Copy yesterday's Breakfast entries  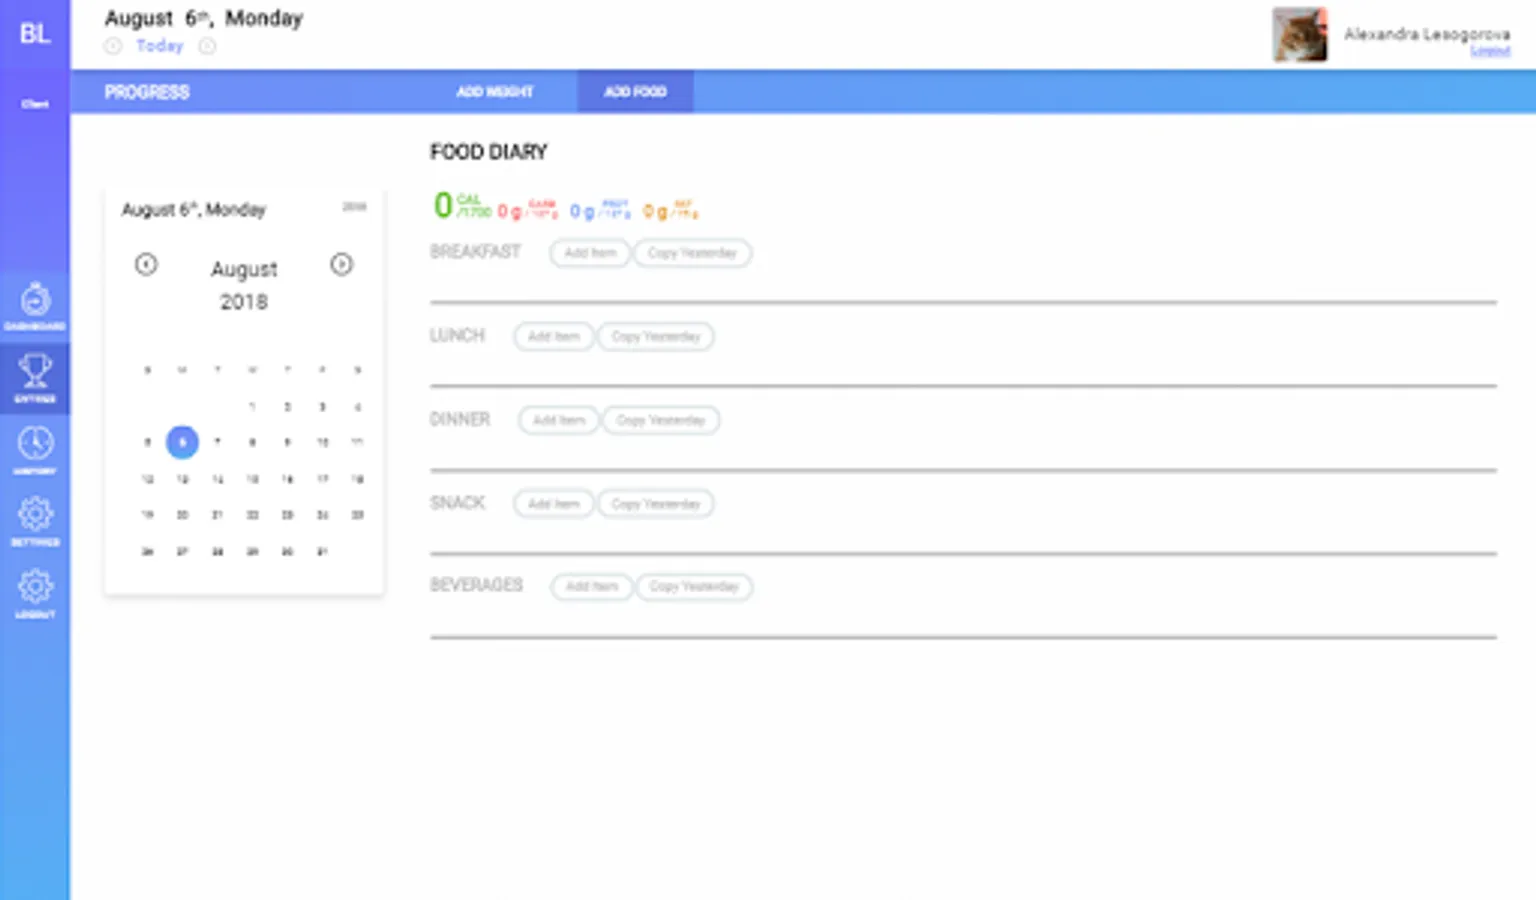tap(692, 253)
